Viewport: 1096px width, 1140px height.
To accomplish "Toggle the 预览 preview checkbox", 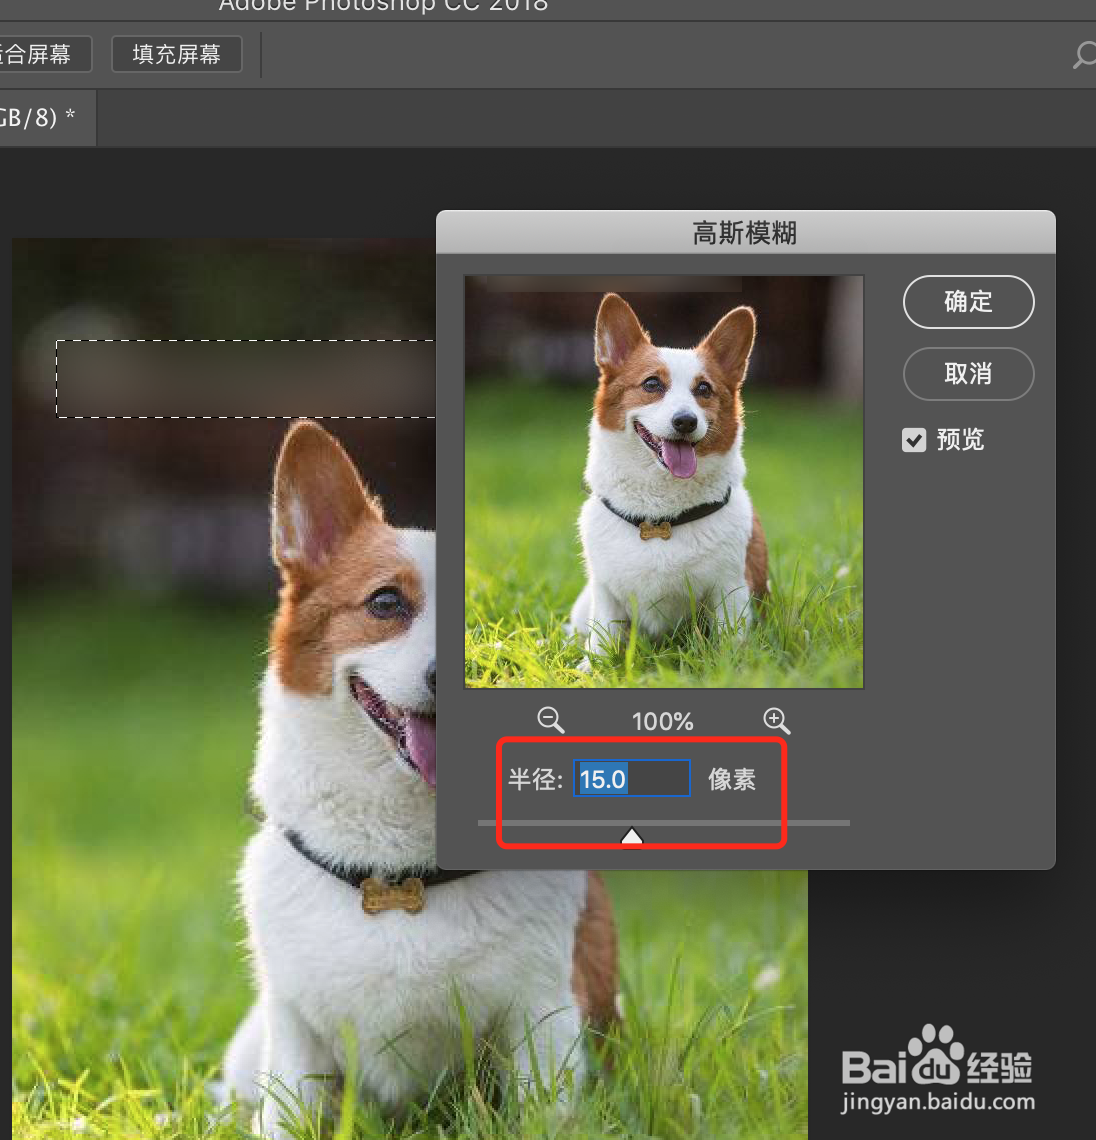I will [913, 440].
